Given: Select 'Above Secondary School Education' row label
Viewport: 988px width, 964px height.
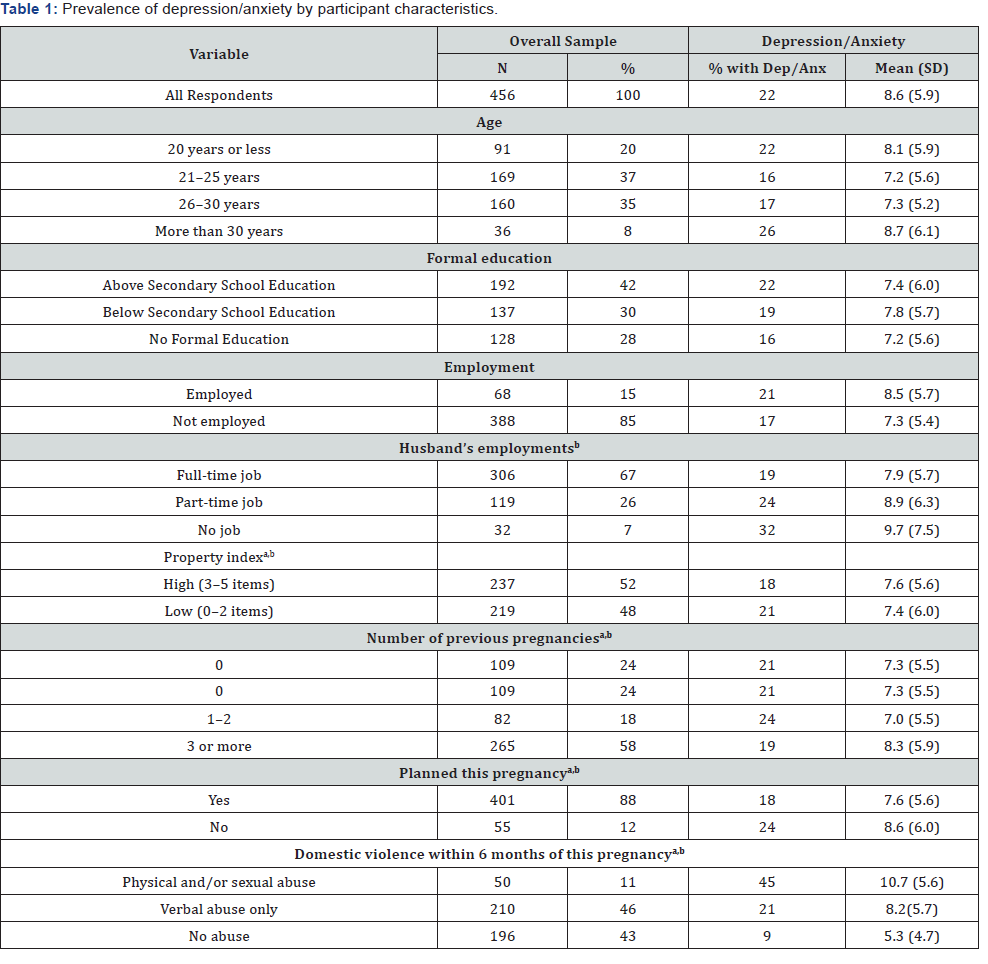Looking at the screenshot, I should (x=219, y=285).
